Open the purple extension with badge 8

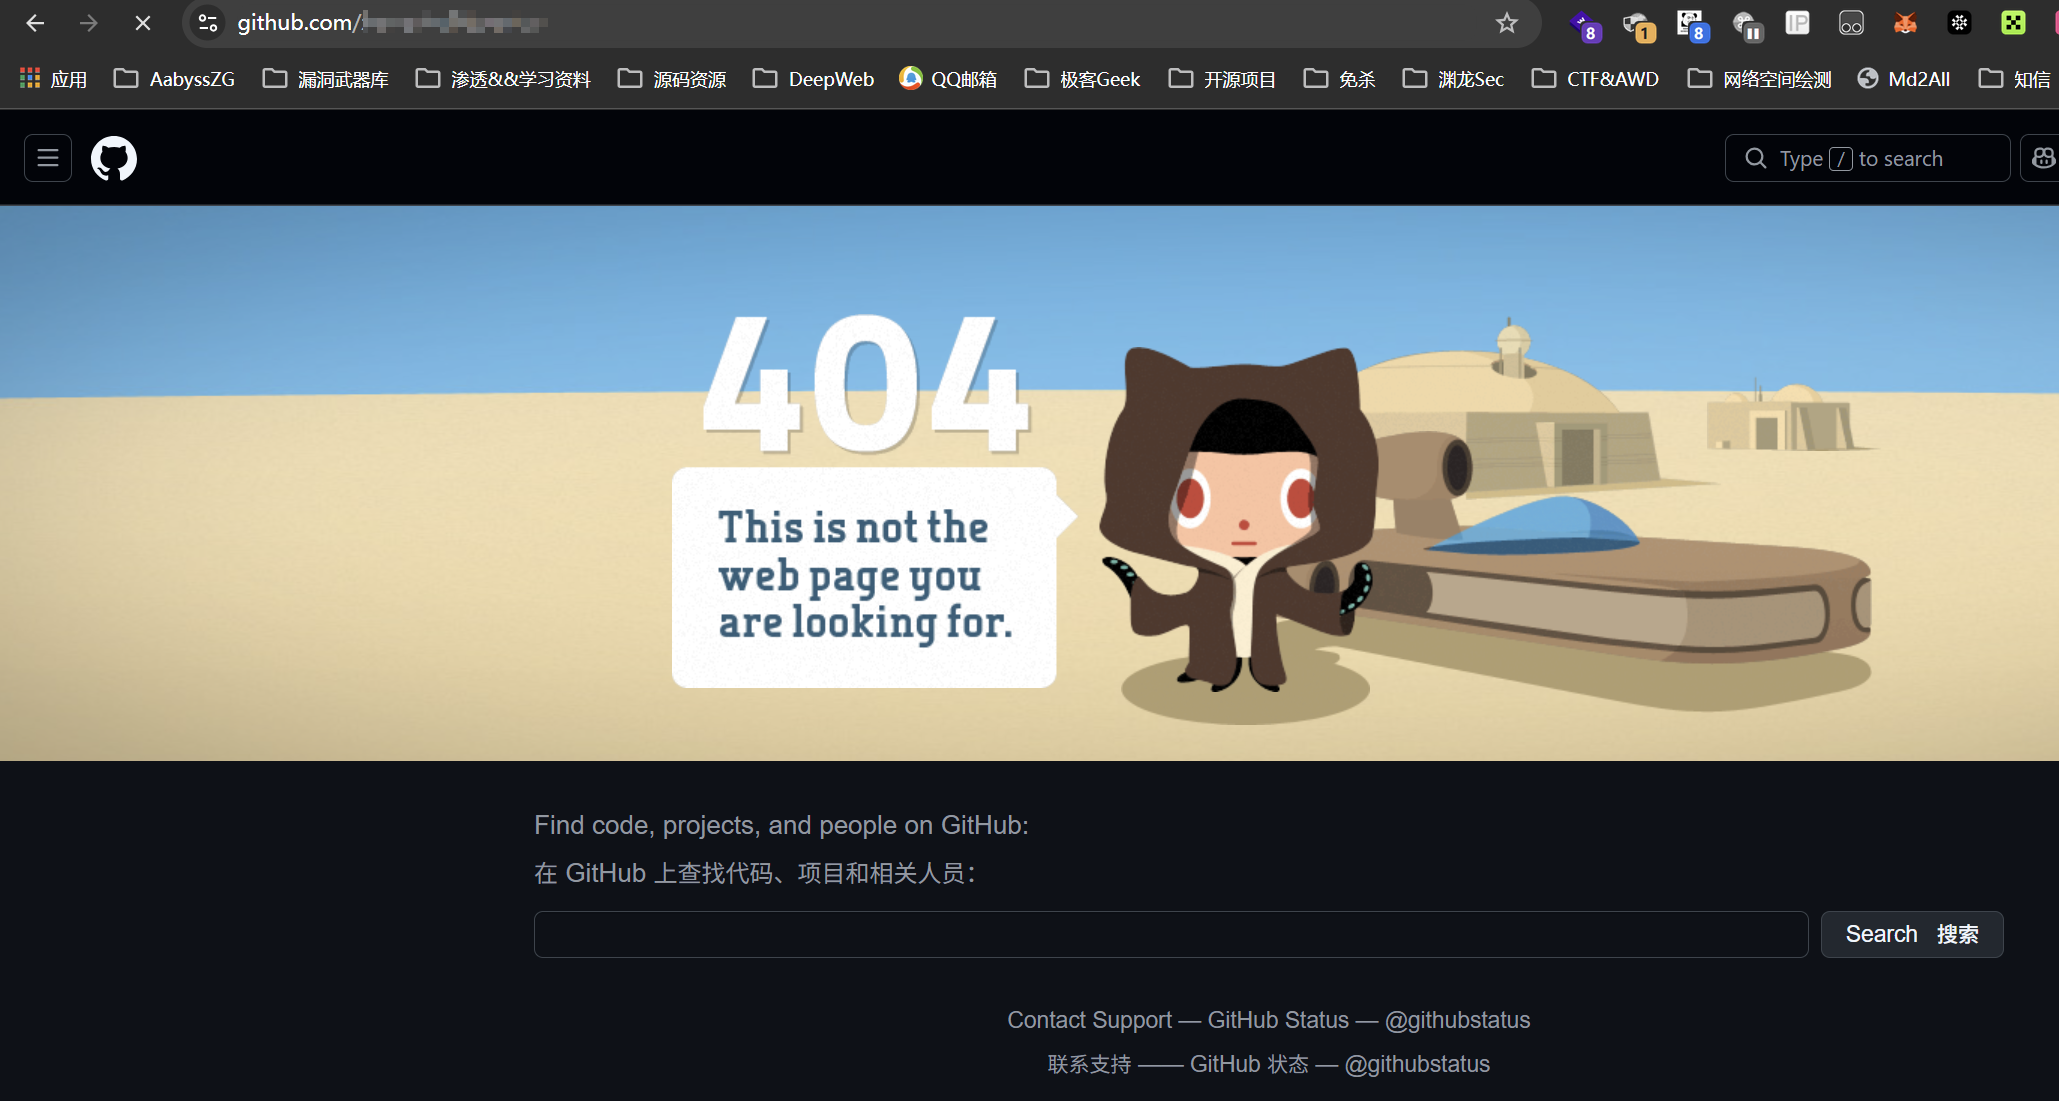click(x=1585, y=25)
